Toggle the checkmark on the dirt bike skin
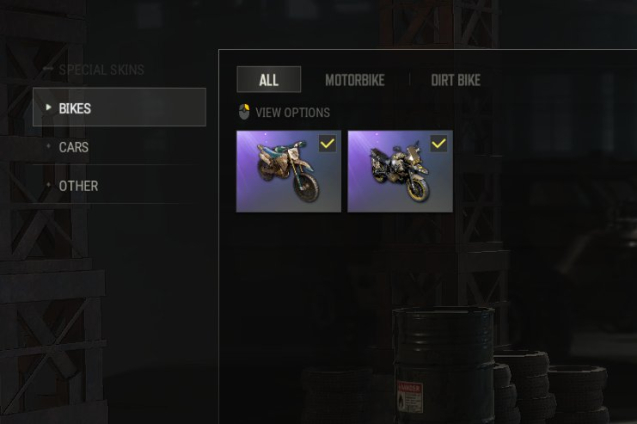Image resolution: width=637 pixels, height=424 pixels. pyautogui.click(x=327, y=143)
